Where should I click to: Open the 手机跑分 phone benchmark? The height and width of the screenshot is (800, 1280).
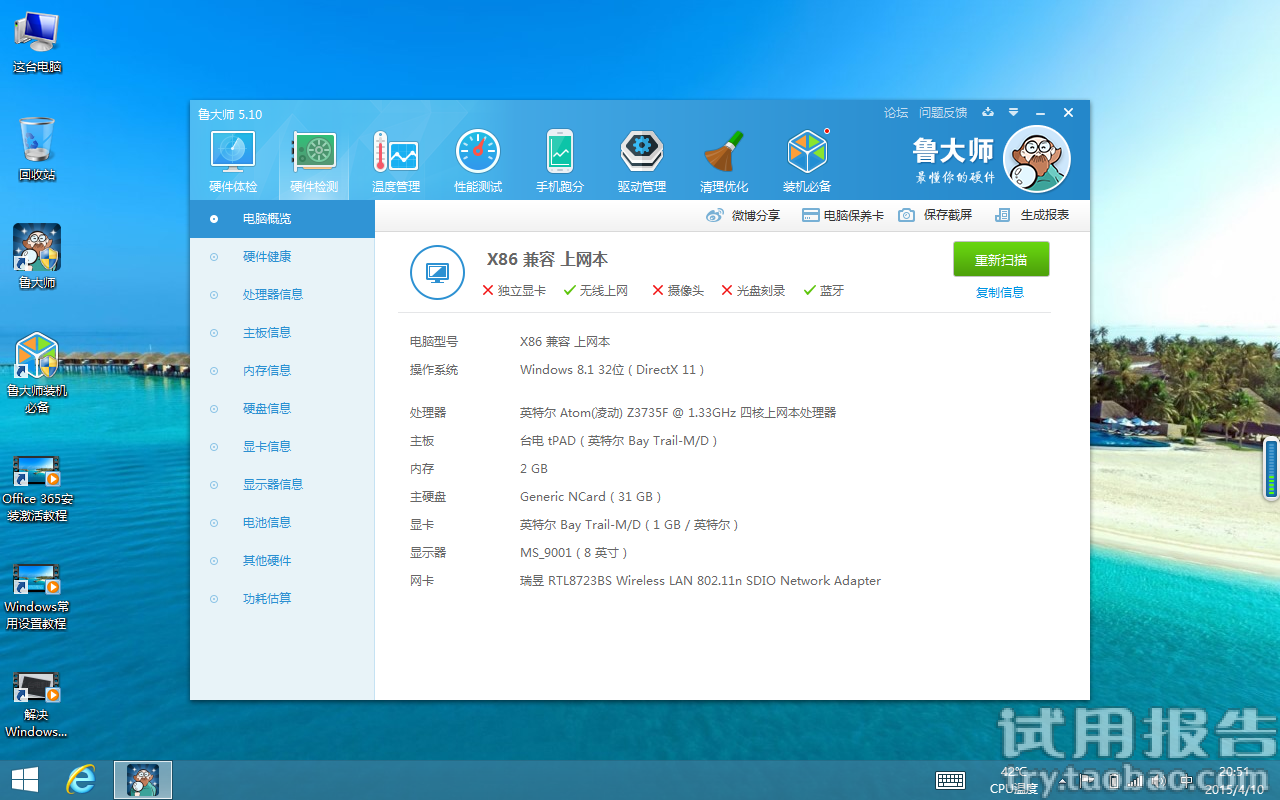pos(560,162)
